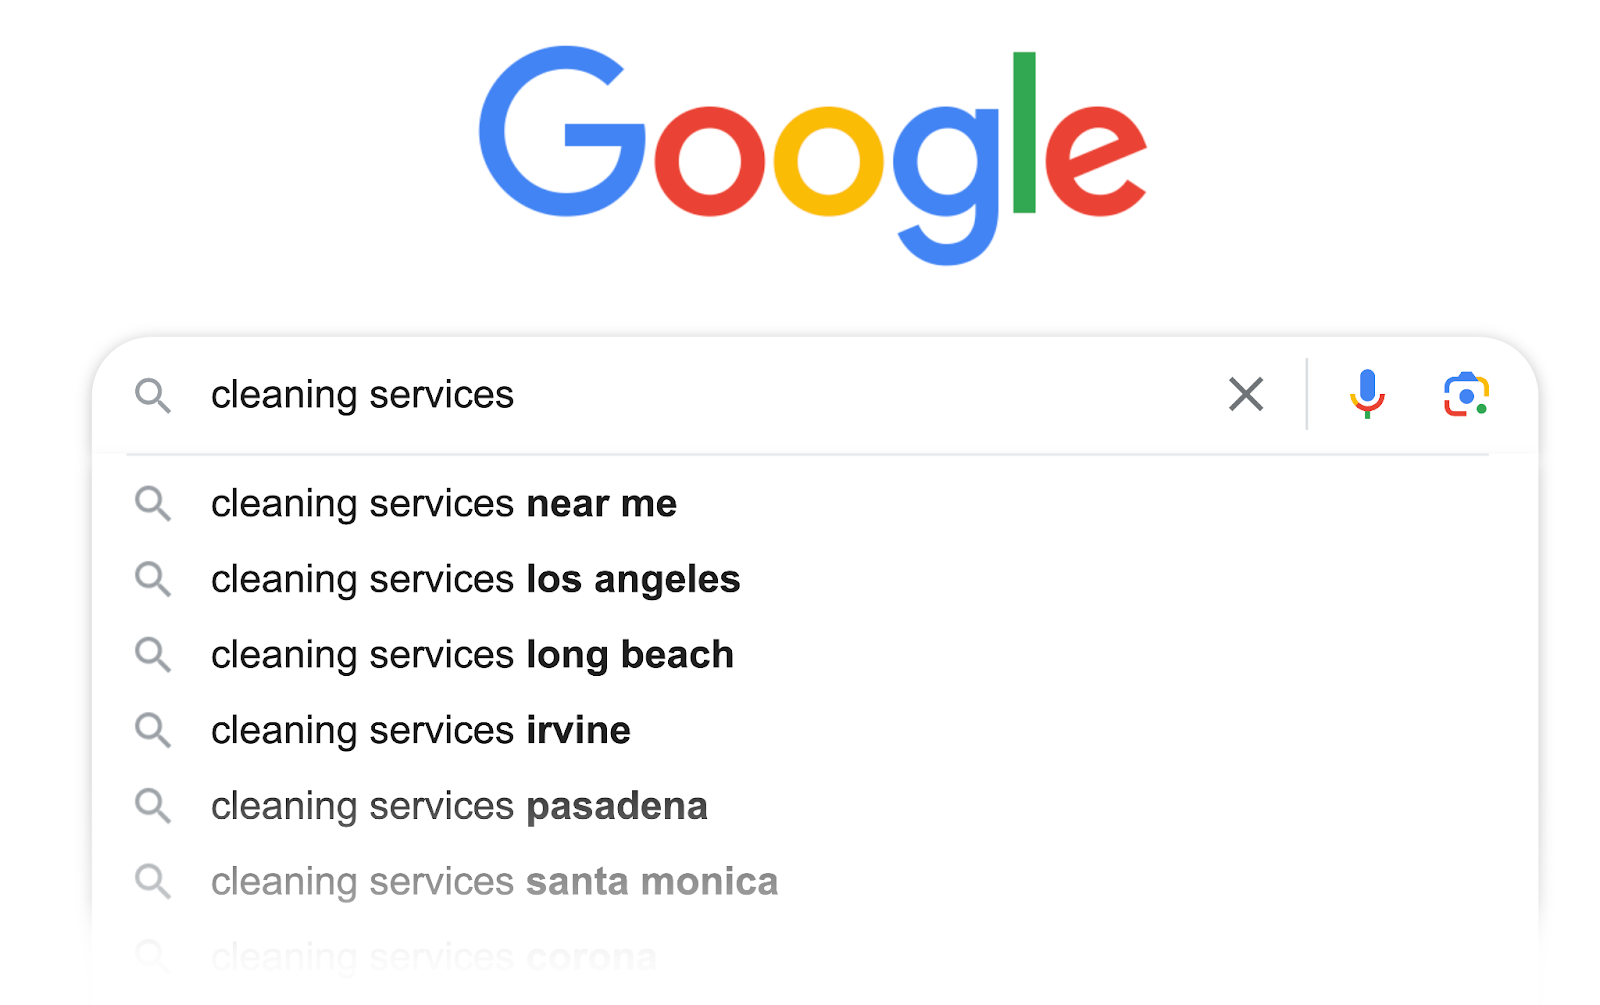Click the magnifier icon beside 'cleaning services long beach'

[153, 655]
